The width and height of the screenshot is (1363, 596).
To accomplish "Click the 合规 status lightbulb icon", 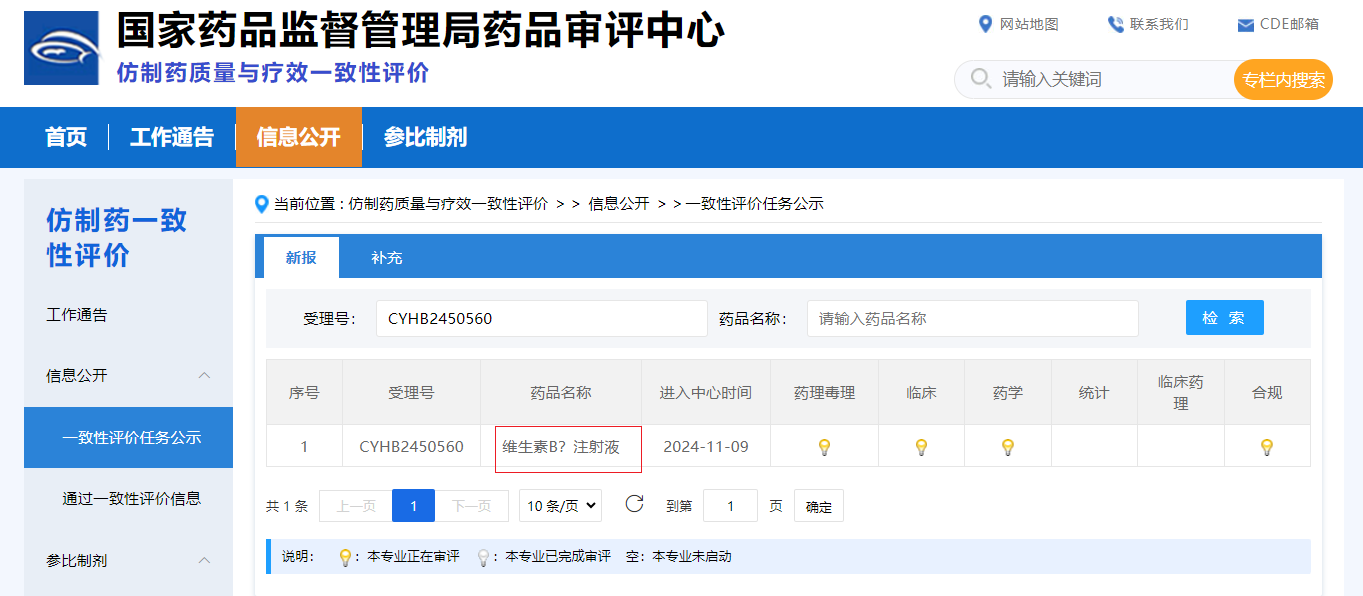I will 1267,446.
